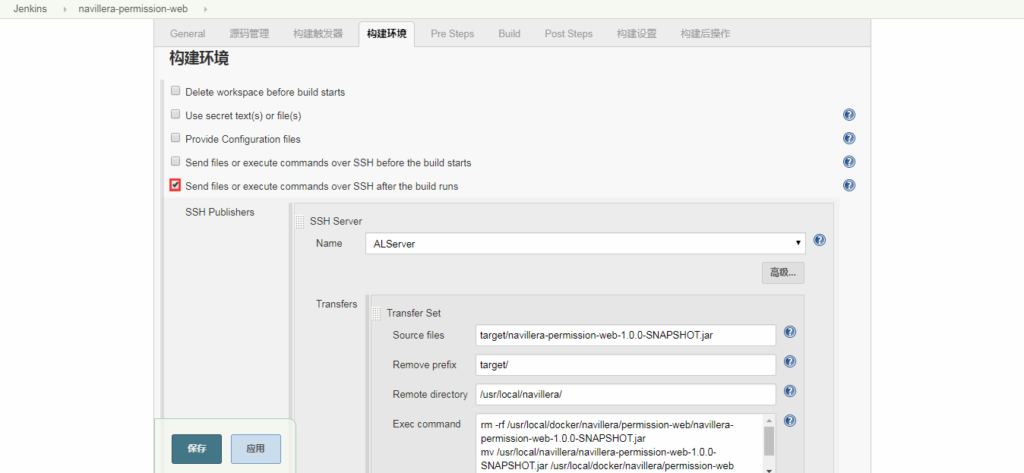Screen dimensions: 1024x473
Task: Switch to the Pre Steps tab
Action: coord(452,34)
